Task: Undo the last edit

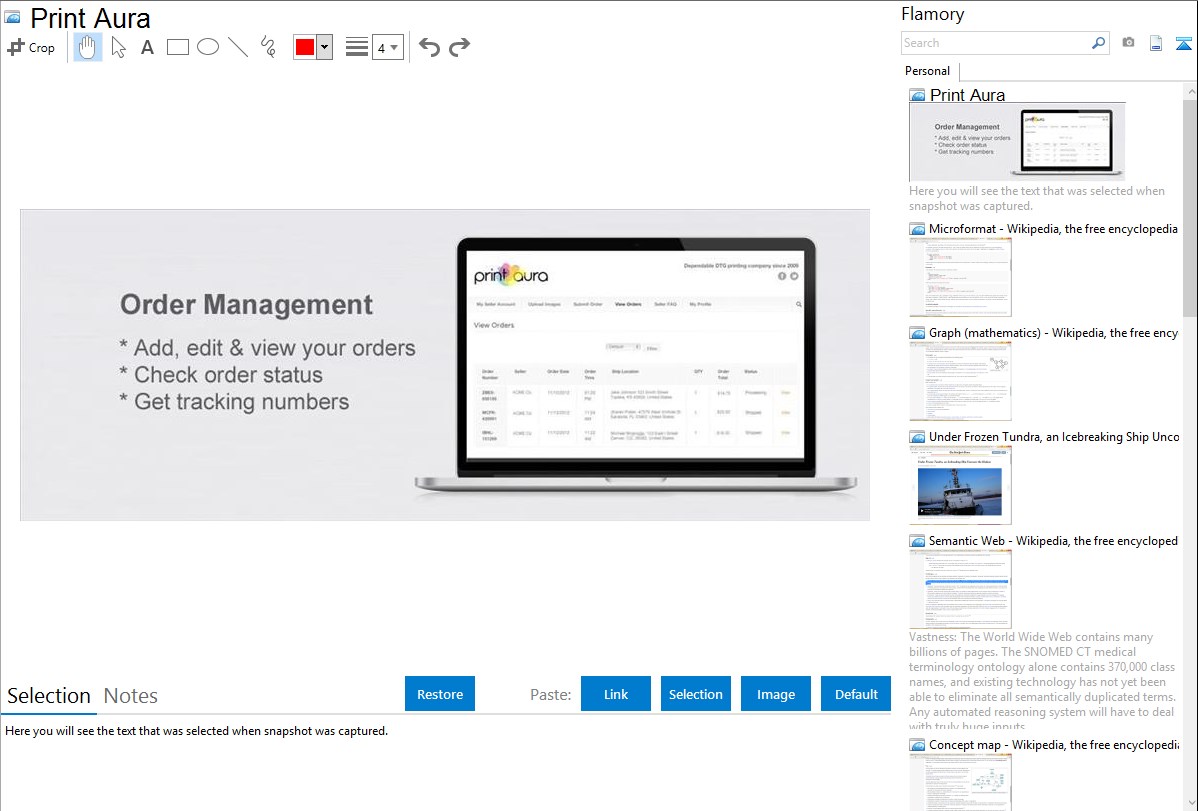Action: (429, 47)
